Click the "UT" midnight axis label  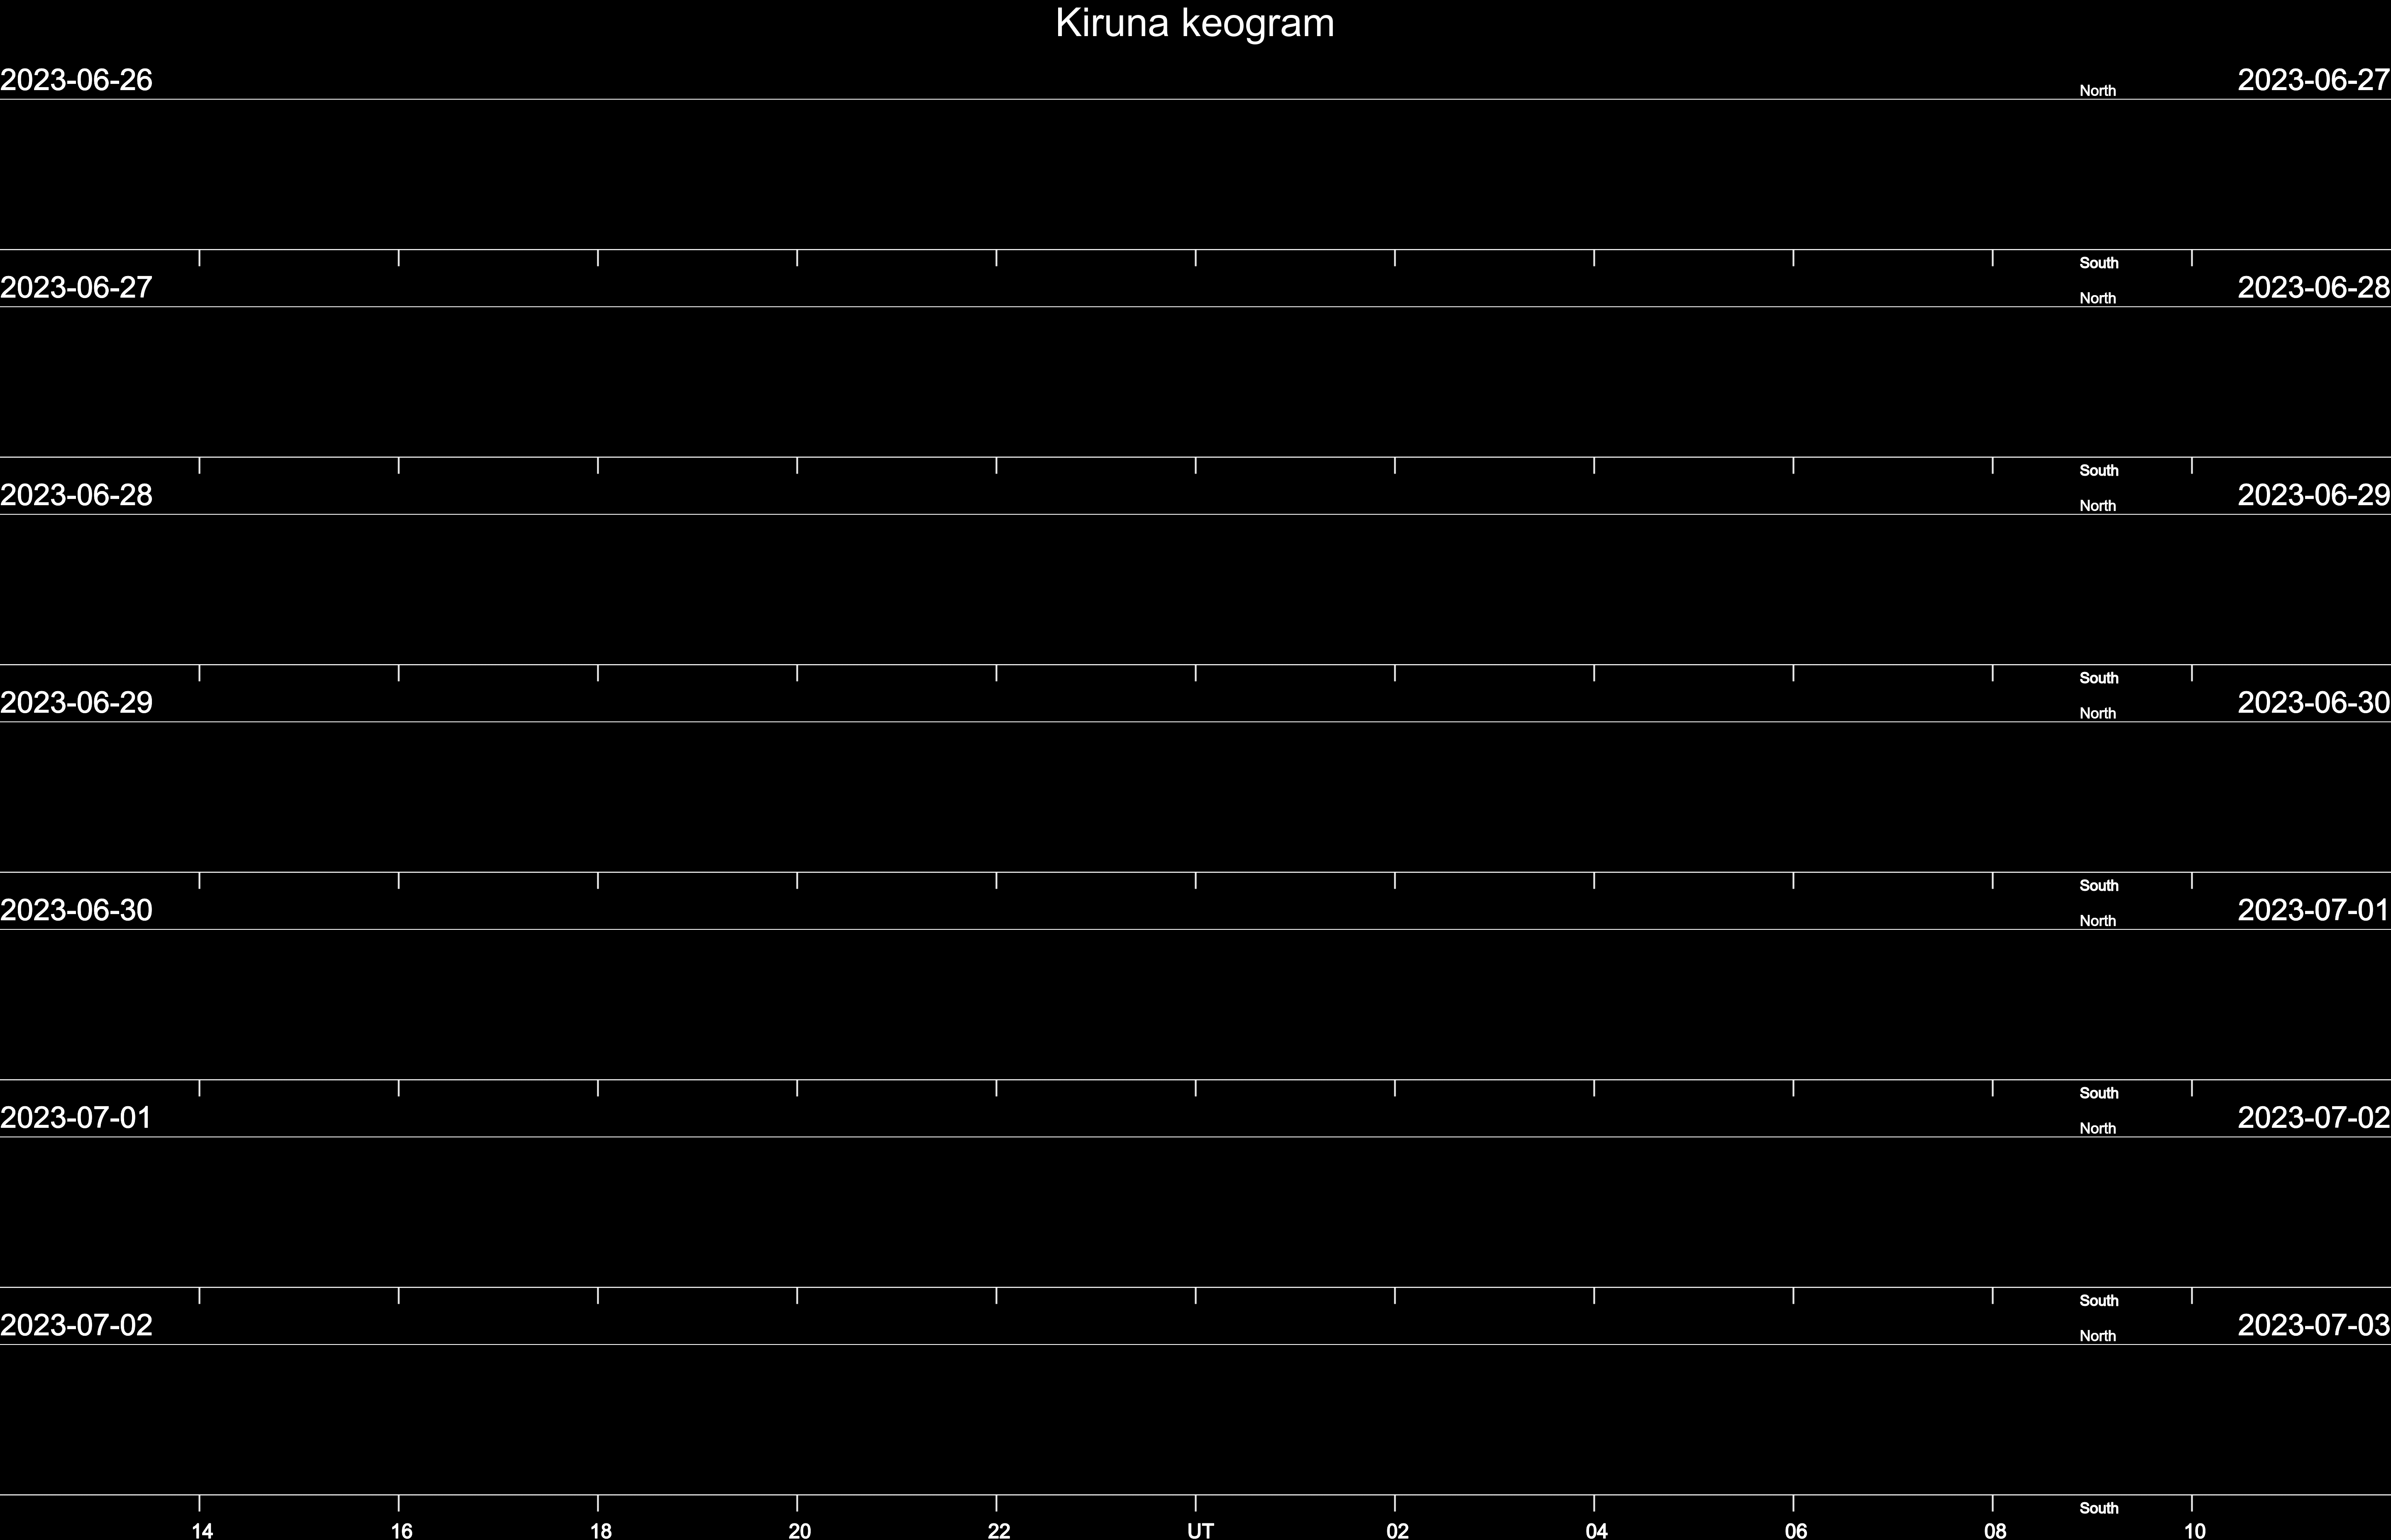(1200, 1530)
